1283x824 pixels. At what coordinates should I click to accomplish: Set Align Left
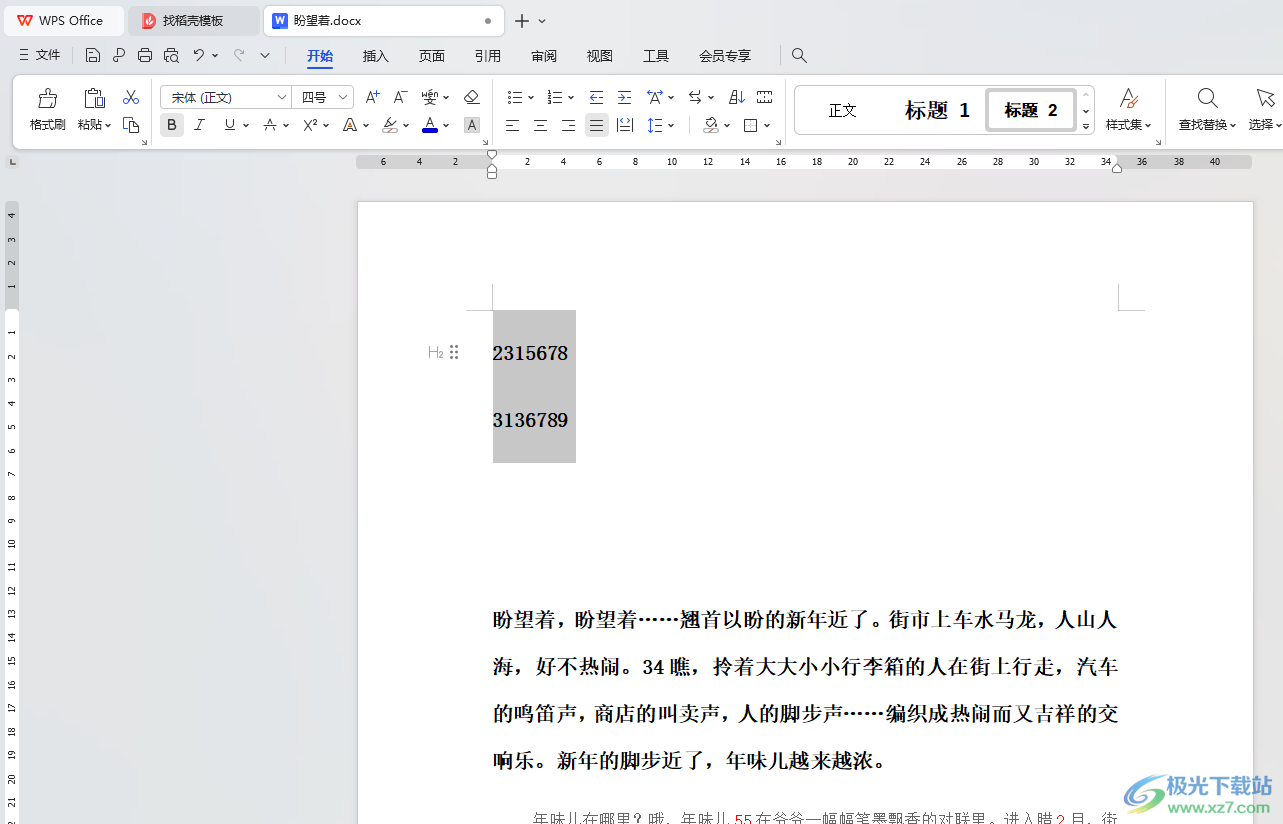point(512,125)
